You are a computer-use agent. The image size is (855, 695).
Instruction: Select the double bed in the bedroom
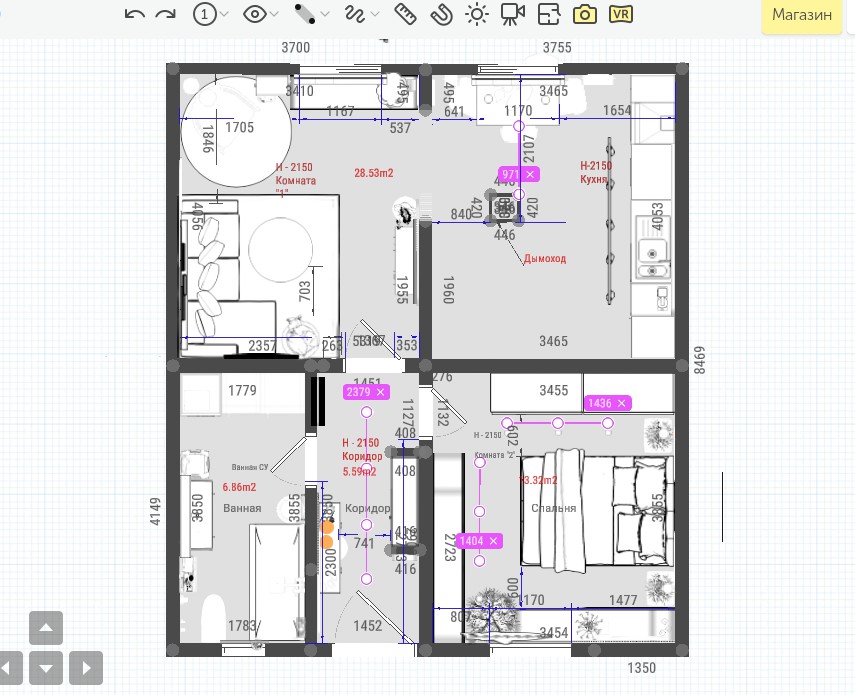click(597, 510)
